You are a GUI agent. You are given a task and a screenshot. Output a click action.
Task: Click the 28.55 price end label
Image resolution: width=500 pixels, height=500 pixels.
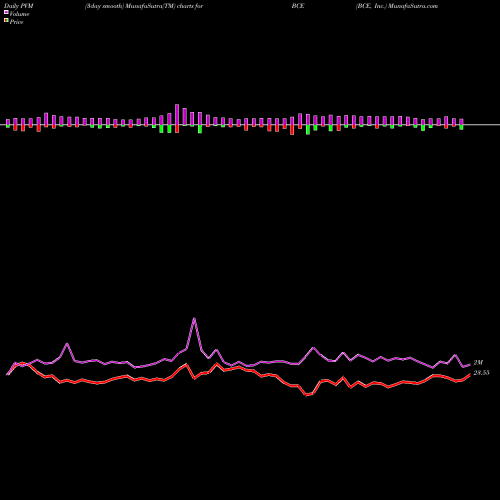click(x=481, y=373)
